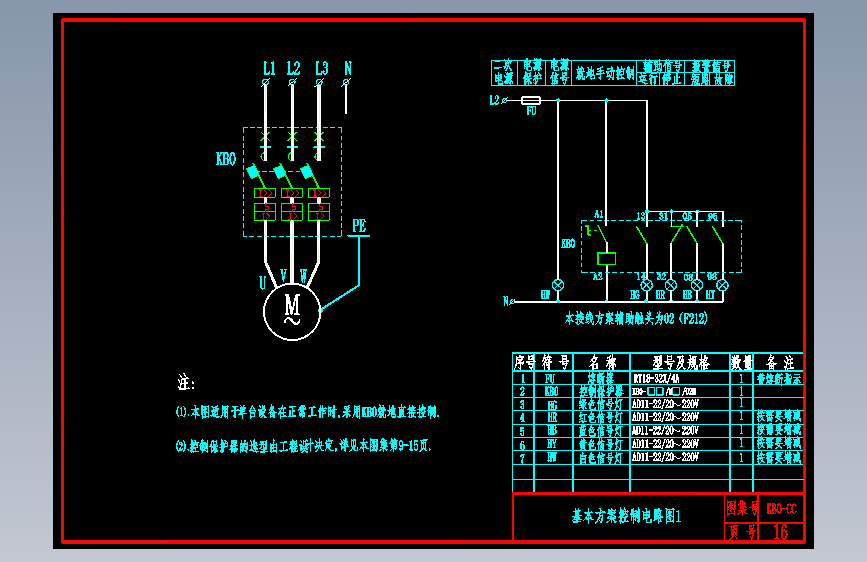The height and width of the screenshot is (562, 867).
Task: Select contact terminal label 13
Action: [640, 216]
